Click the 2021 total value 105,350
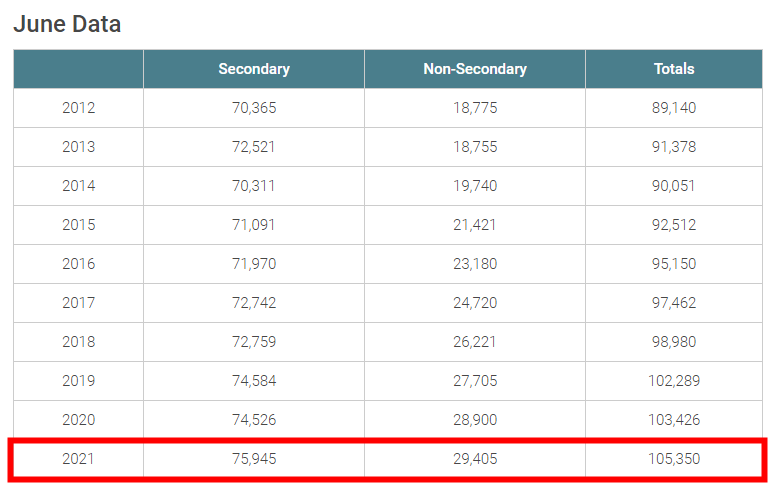776x492 pixels. coord(674,459)
